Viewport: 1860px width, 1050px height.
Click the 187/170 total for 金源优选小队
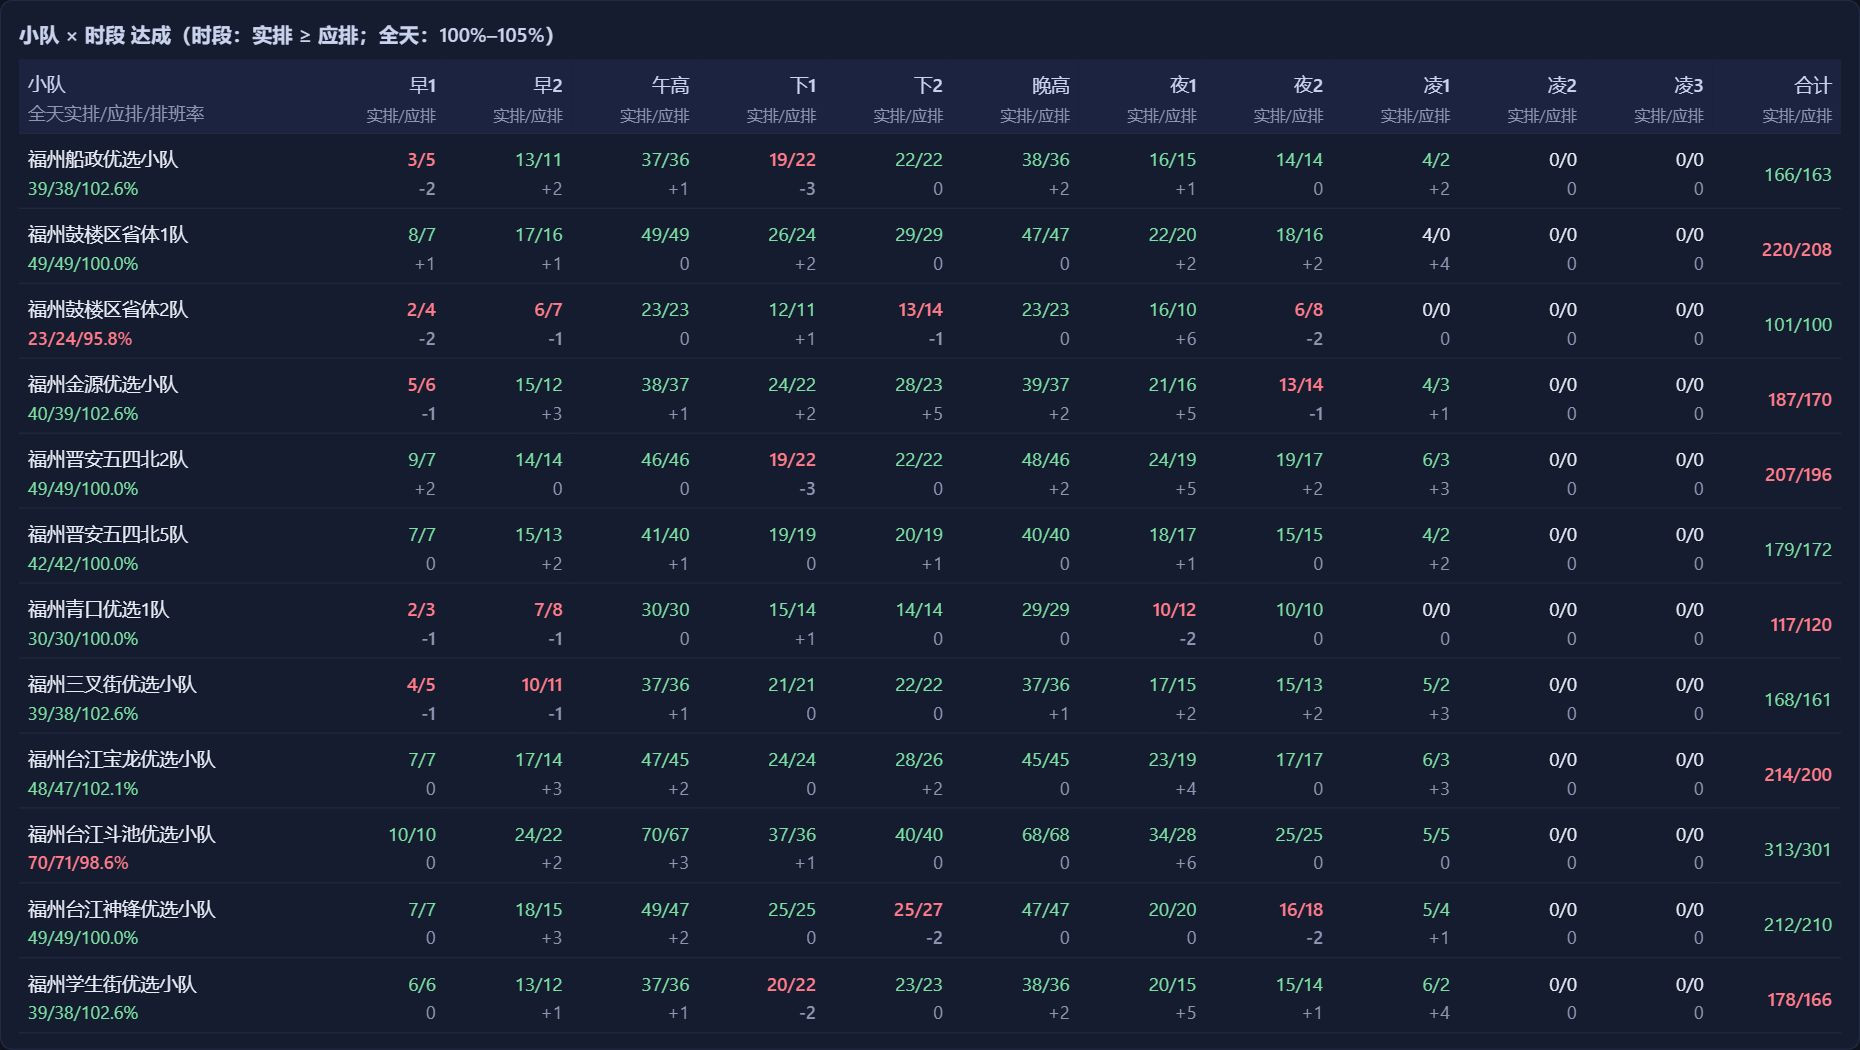(x=1800, y=400)
